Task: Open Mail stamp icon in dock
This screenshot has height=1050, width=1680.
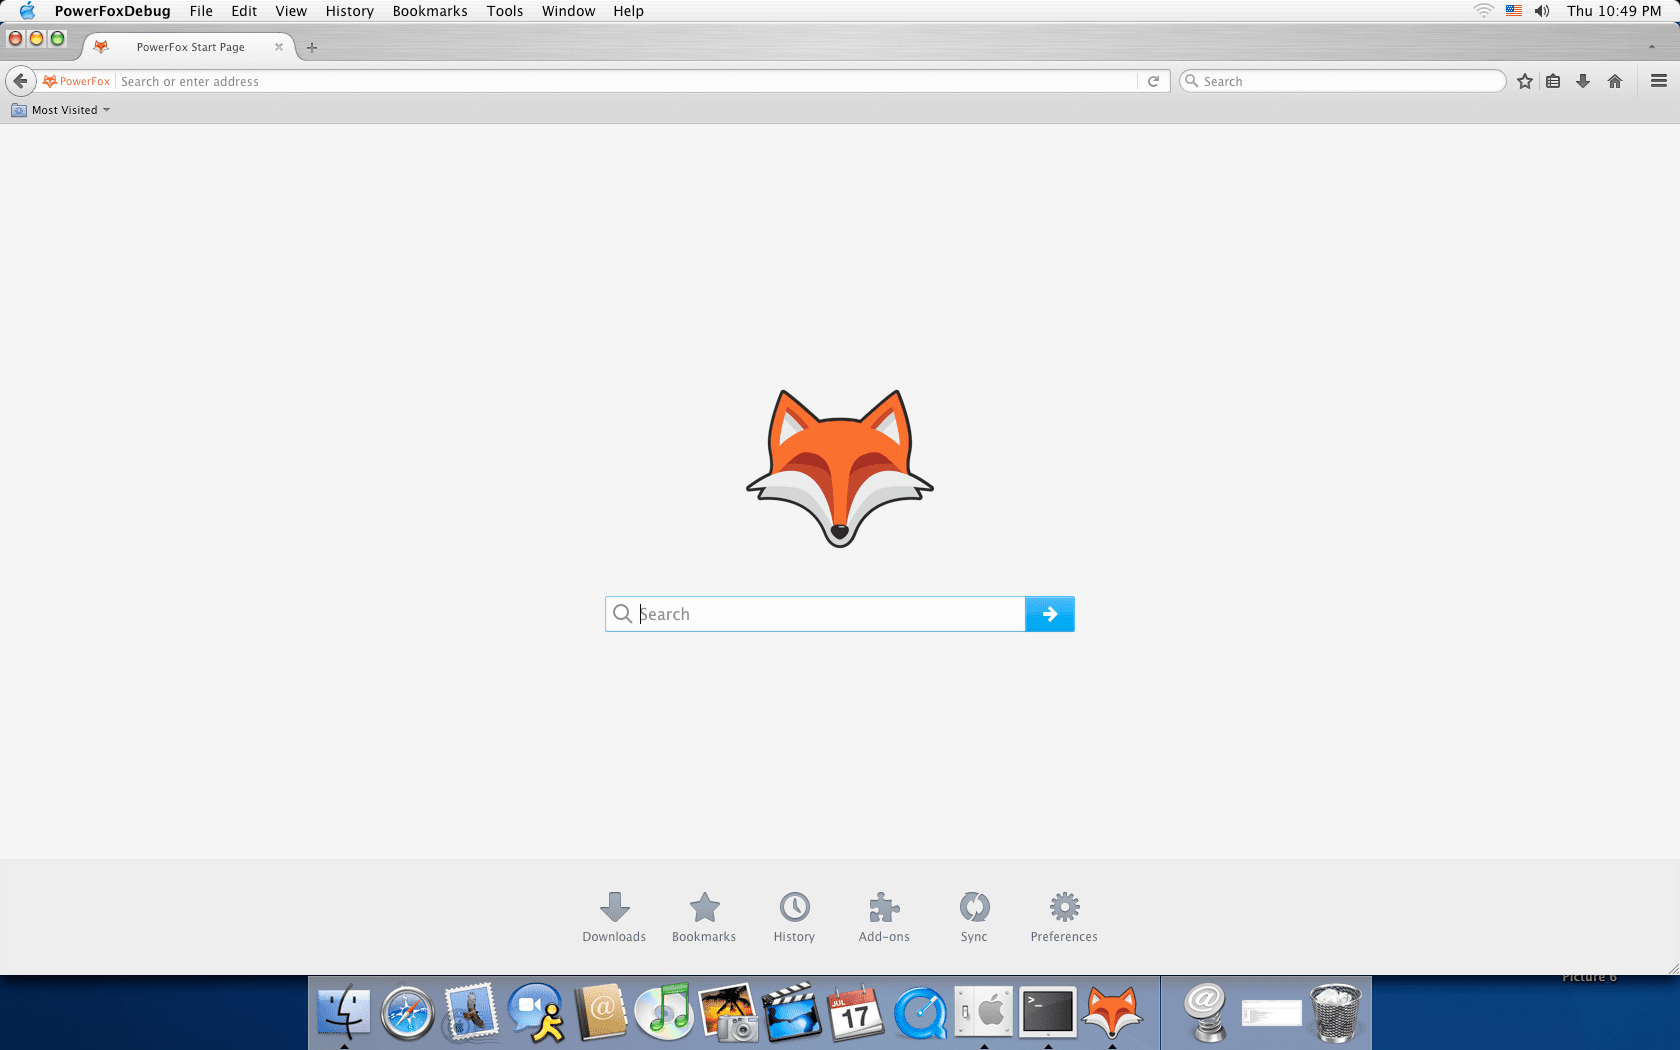Action: tap(472, 1012)
